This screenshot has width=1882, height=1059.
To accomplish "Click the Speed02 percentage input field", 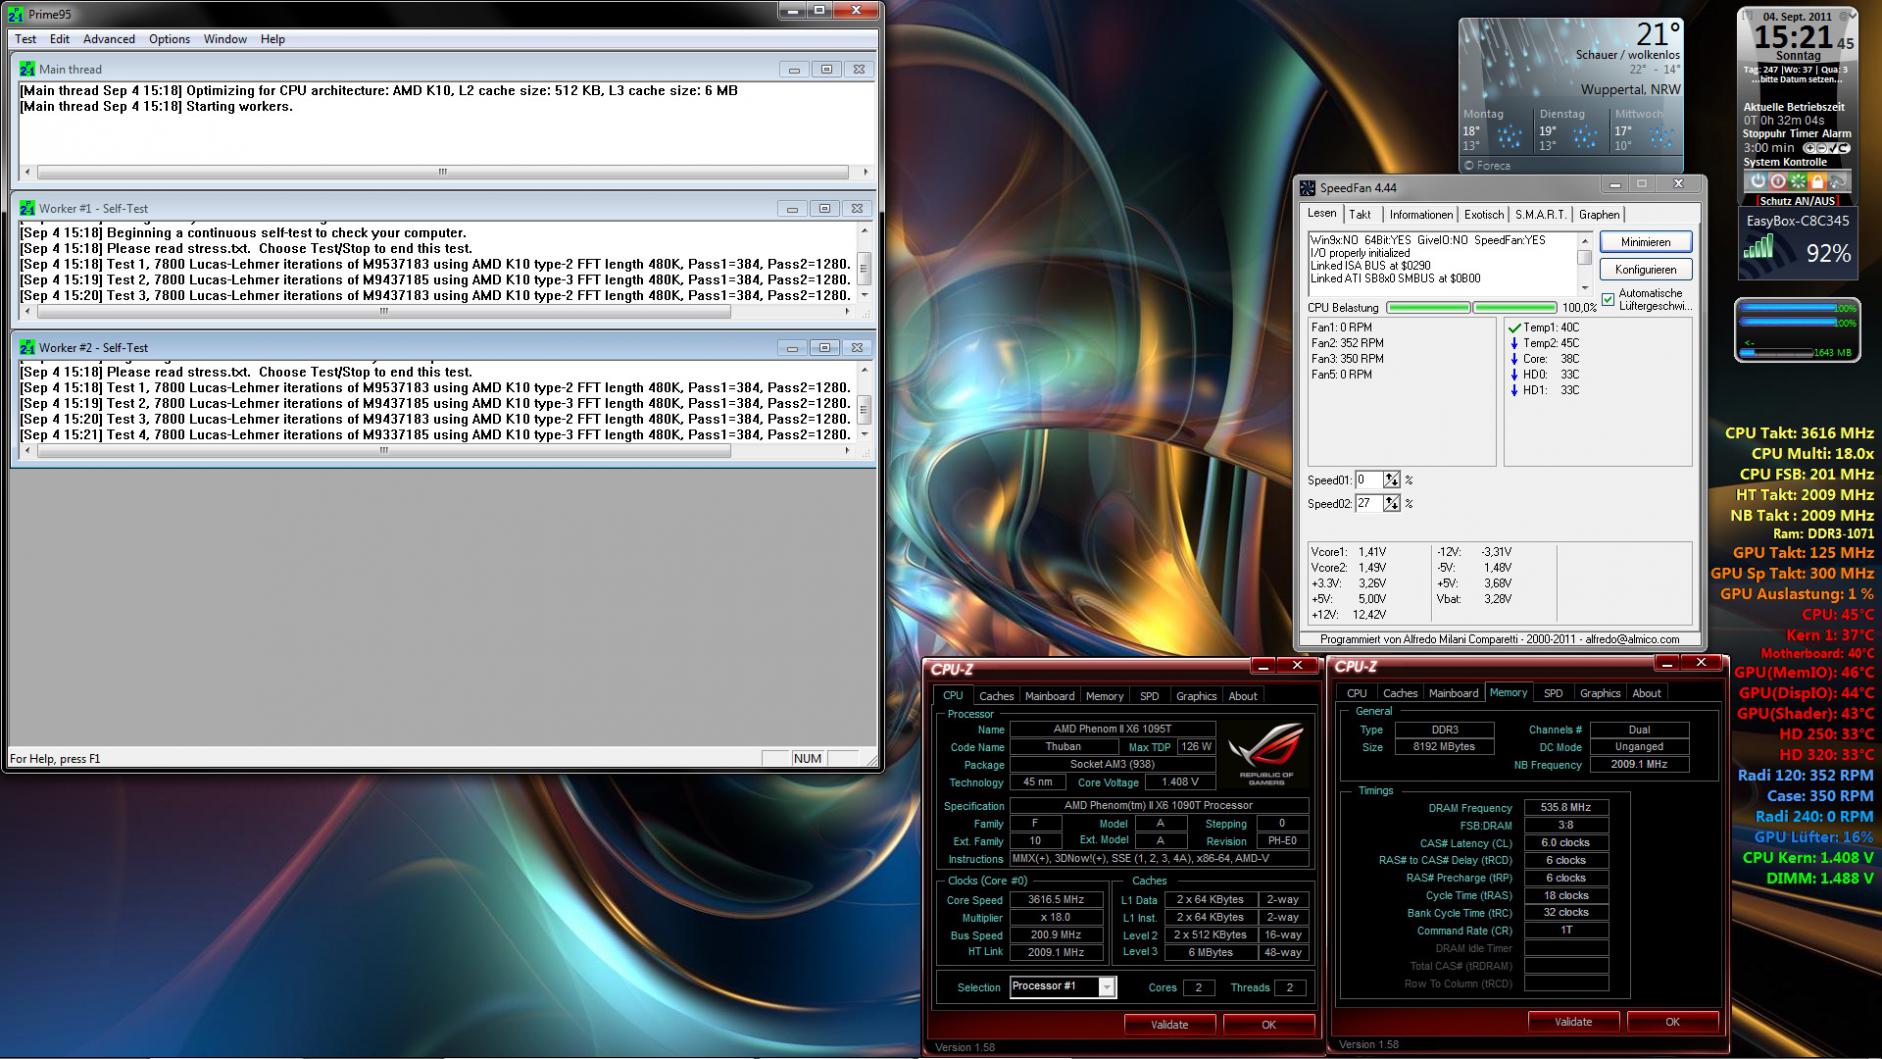I will [x=1368, y=504].
